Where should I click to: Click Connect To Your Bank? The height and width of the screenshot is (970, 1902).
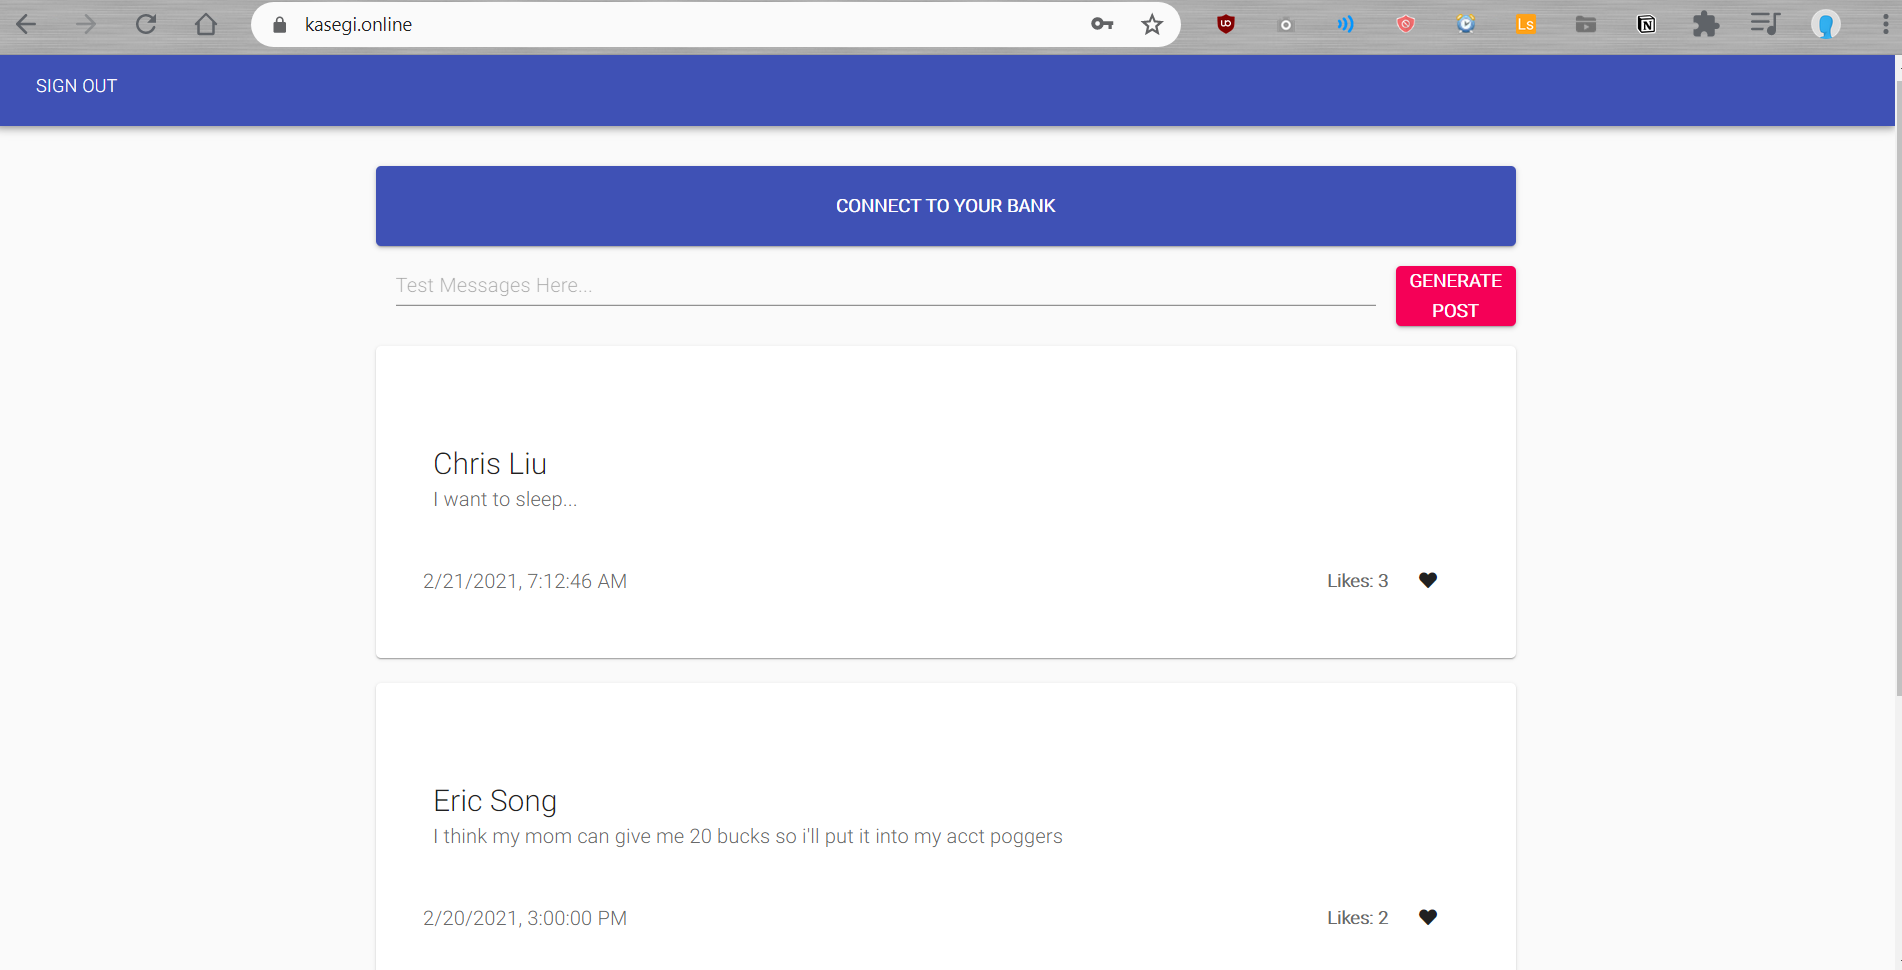[946, 206]
